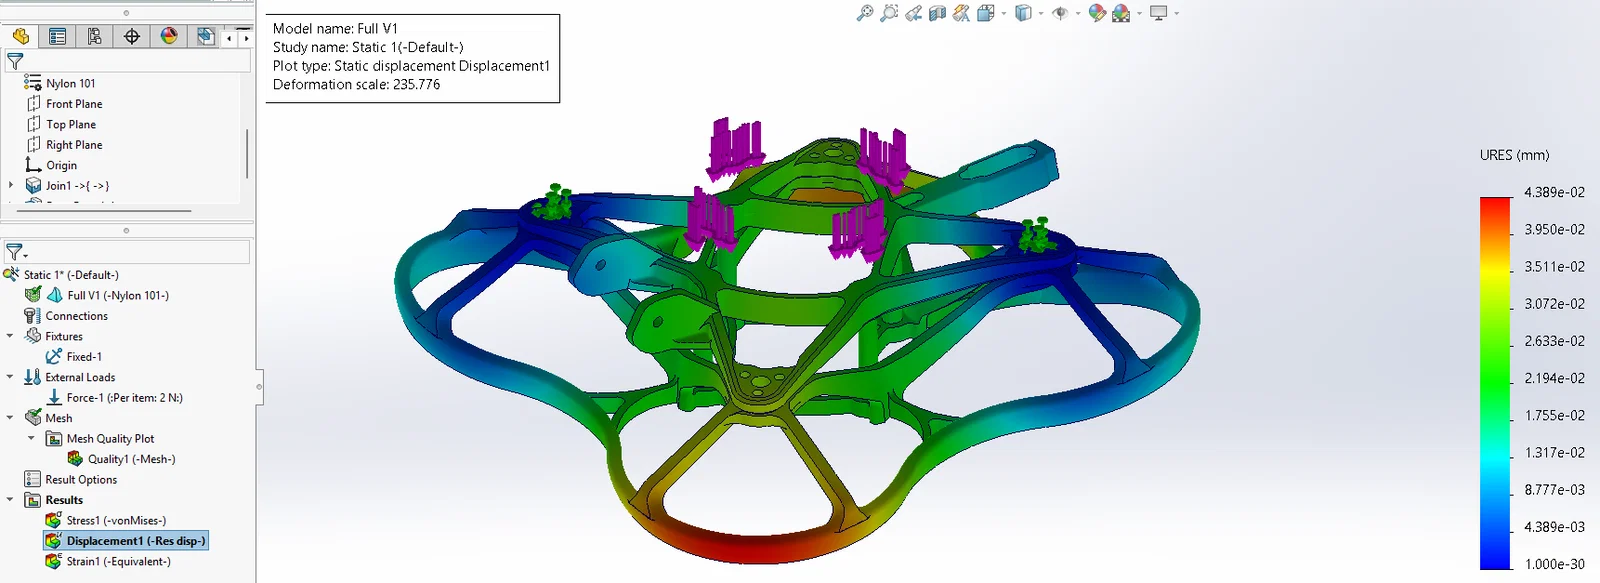Select the Front Plane
The width and height of the screenshot is (1600, 583).
pyautogui.click(x=74, y=104)
